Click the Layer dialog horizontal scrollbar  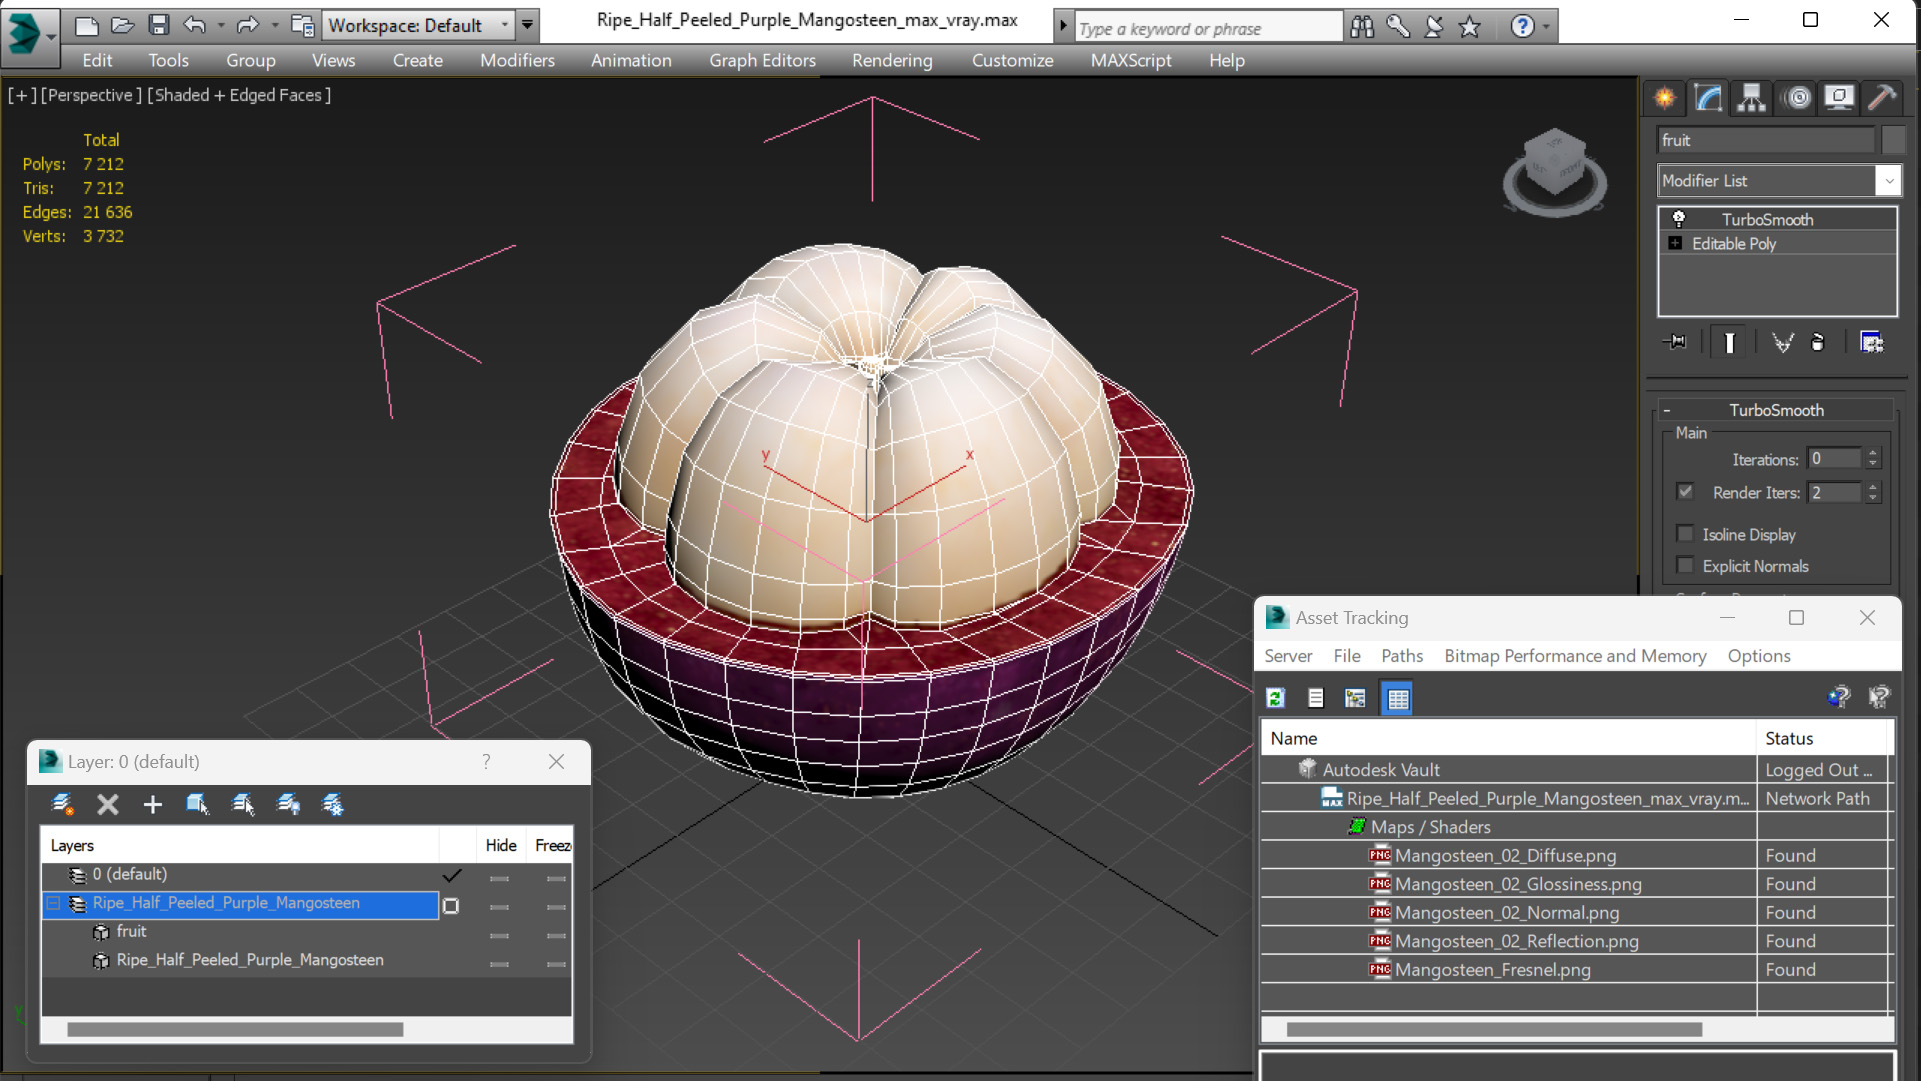pos(235,1029)
